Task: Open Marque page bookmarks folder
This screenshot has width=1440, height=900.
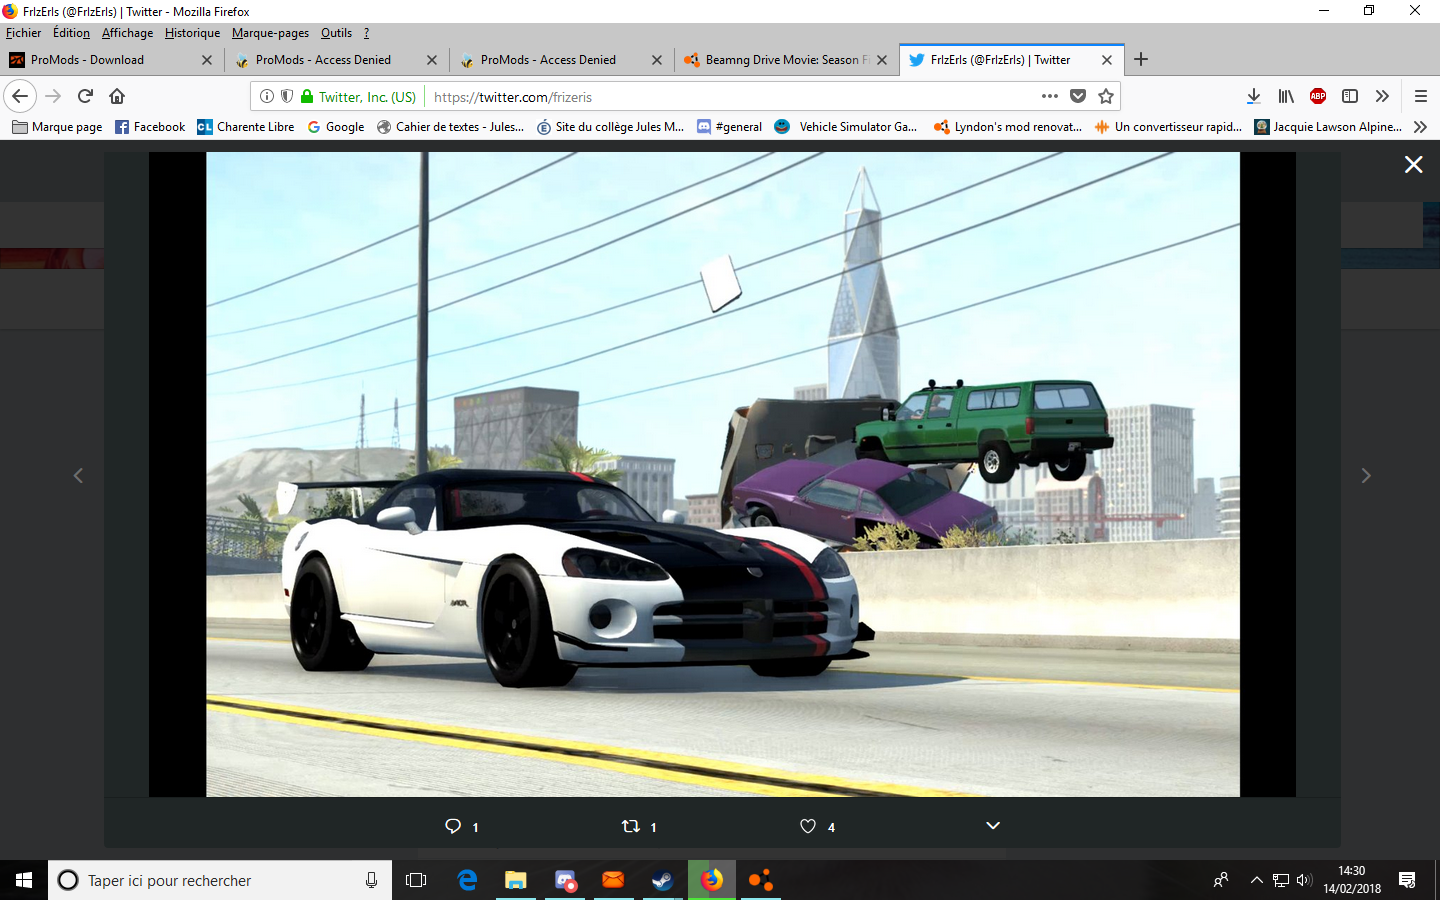Action: tap(57, 127)
